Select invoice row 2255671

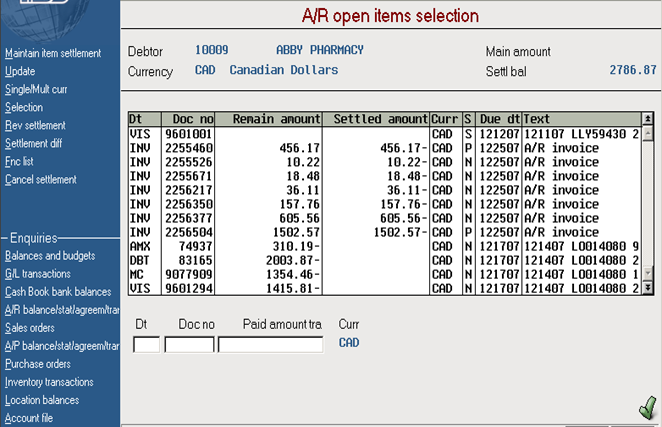[385, 176]
